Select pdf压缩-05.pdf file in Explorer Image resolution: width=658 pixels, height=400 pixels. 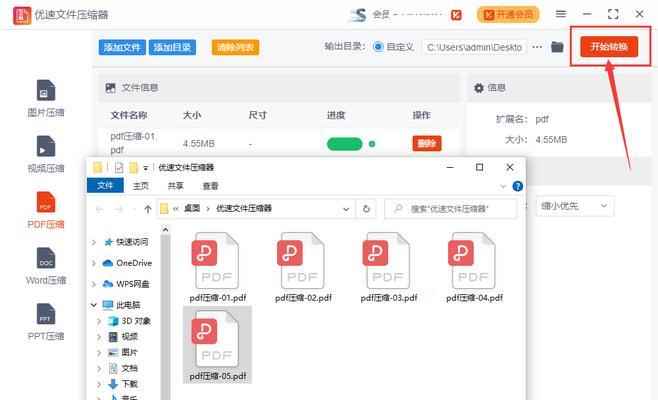coord(217,345)
